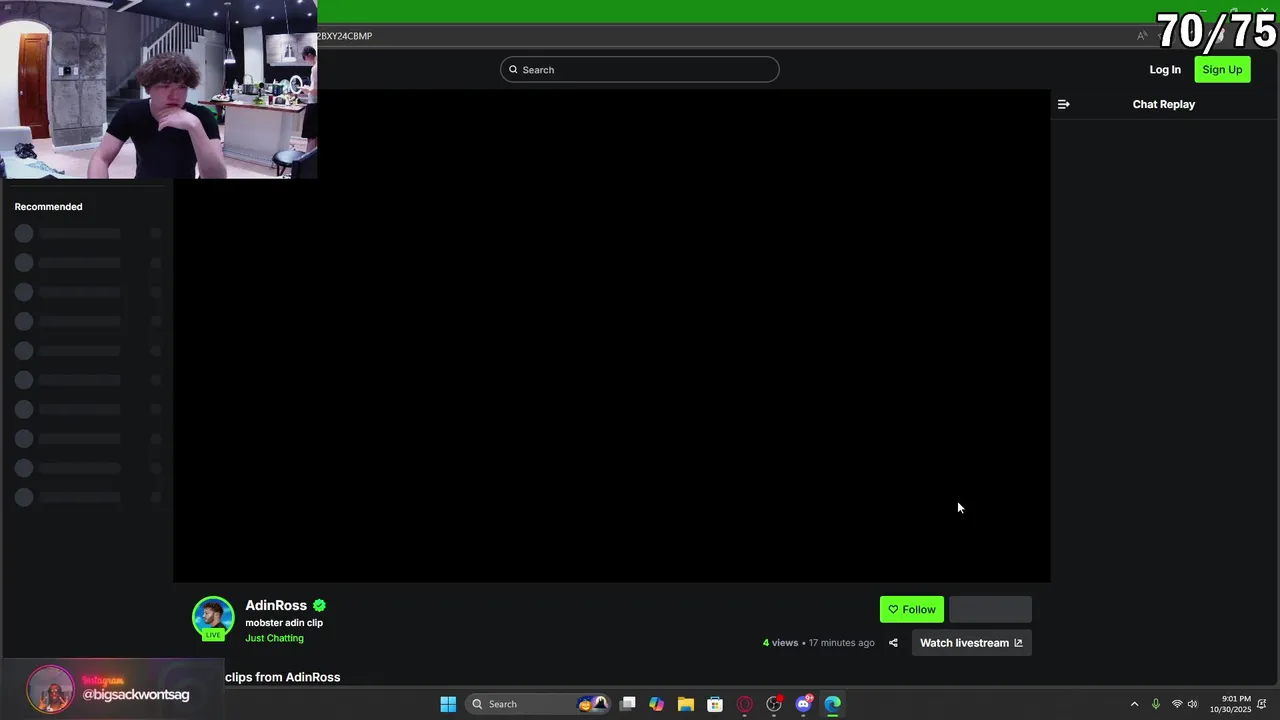Screen dimensions: 1280x720
Task: Open Task View on the taskbar
Action: point(628,704)
